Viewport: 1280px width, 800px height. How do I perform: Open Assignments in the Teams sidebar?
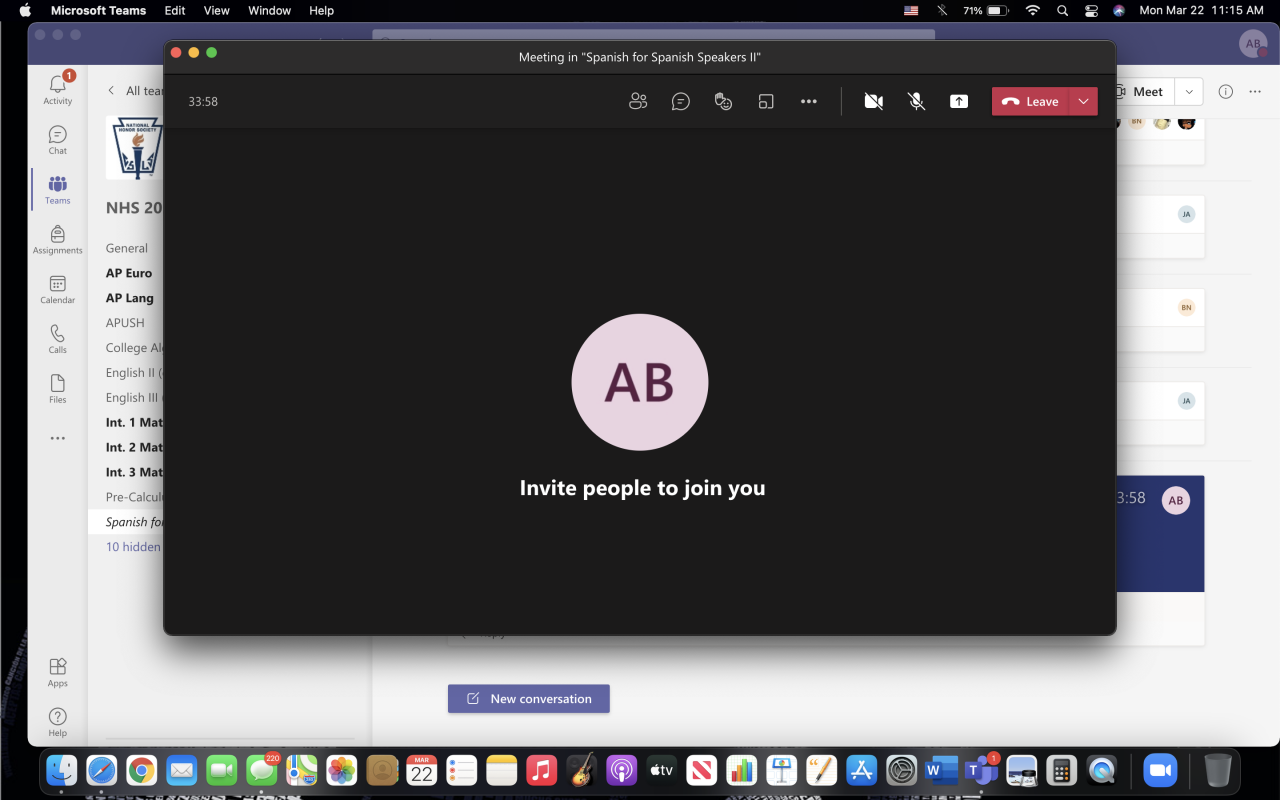[58, 239]
